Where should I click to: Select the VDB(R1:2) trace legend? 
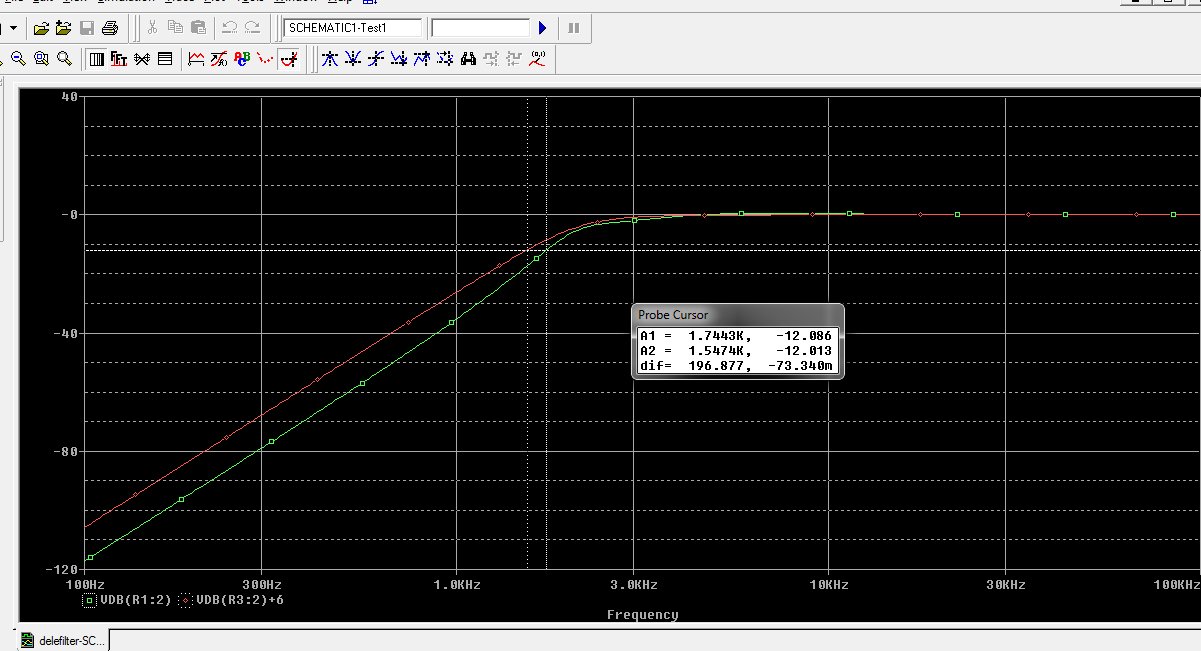click(136, 601)
